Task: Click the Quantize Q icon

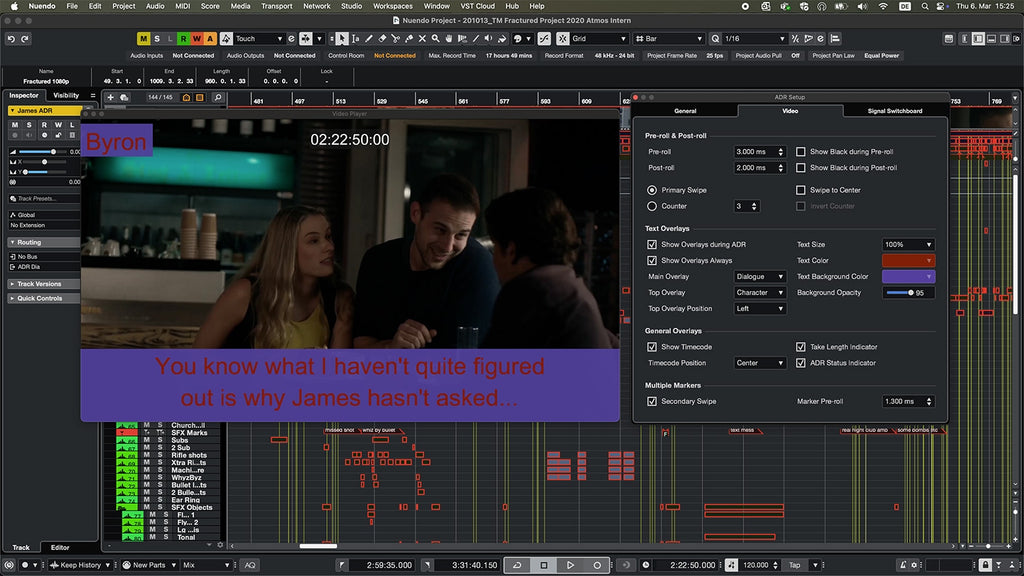Action: coord(715,39)
